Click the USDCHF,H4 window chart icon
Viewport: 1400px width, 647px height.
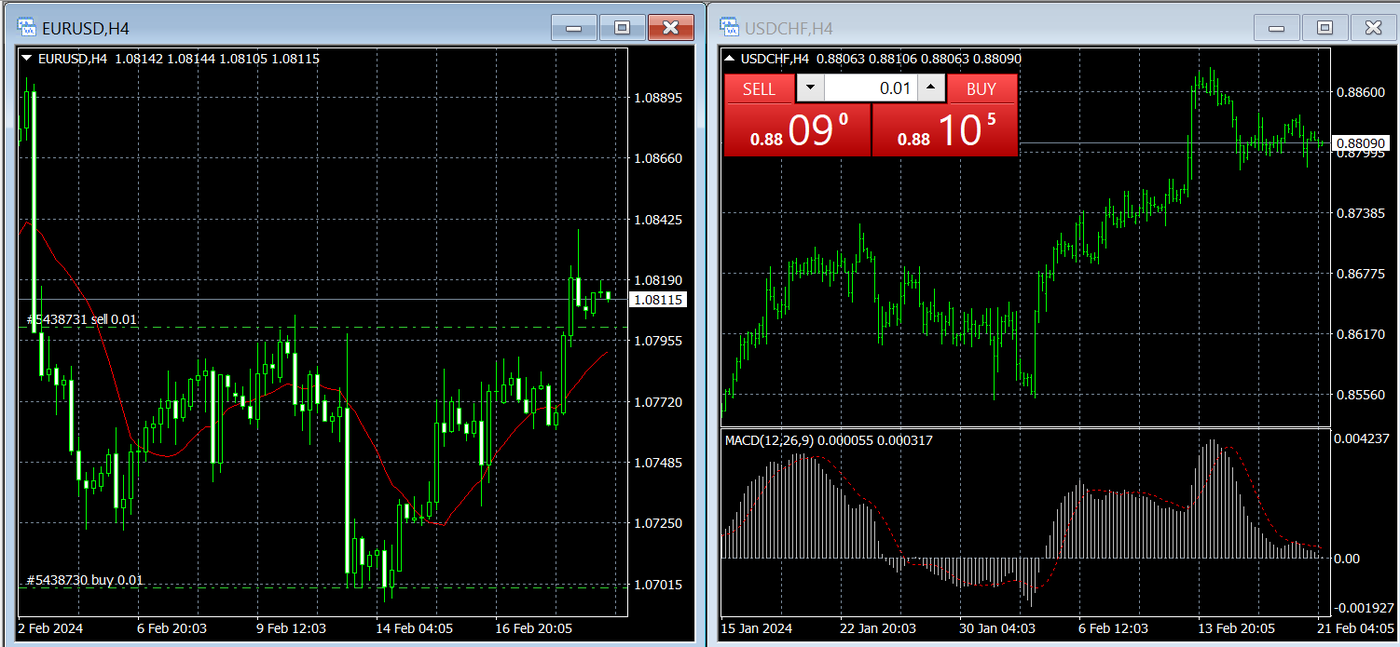tap(728, 28)
